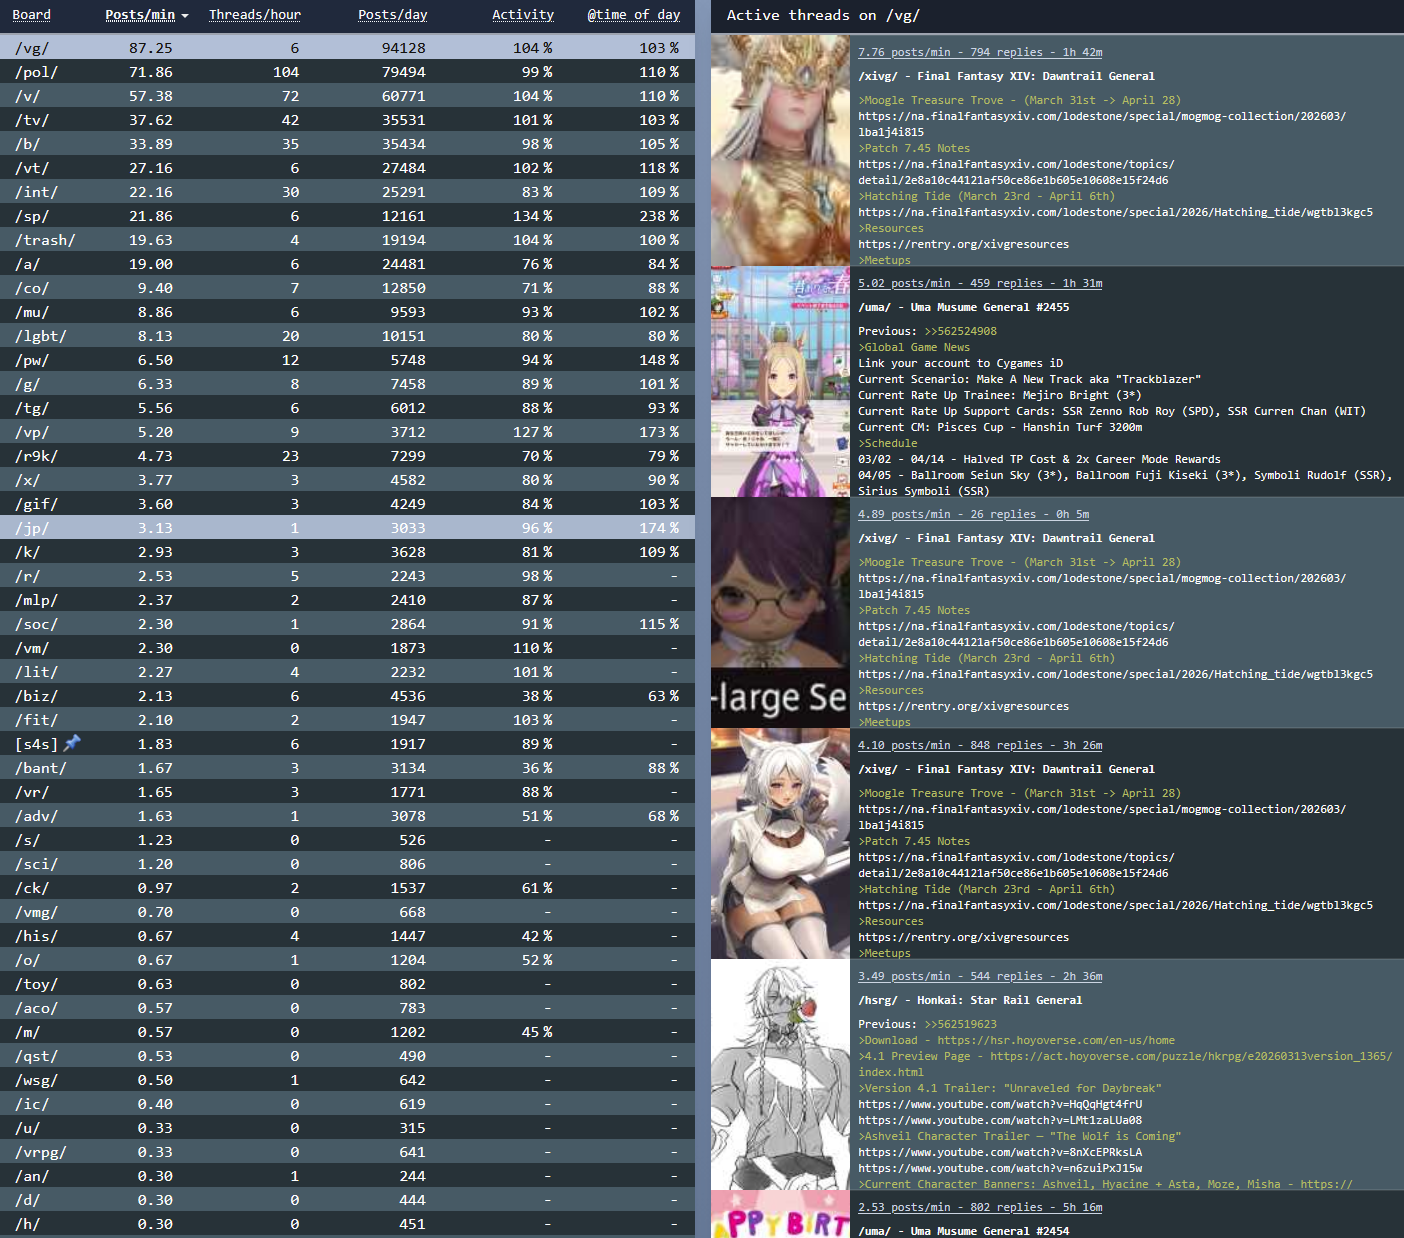This screenshot has height=1238, width=1404.
Task: Select the /toy/ board row
Action: [x=347, y=984]
